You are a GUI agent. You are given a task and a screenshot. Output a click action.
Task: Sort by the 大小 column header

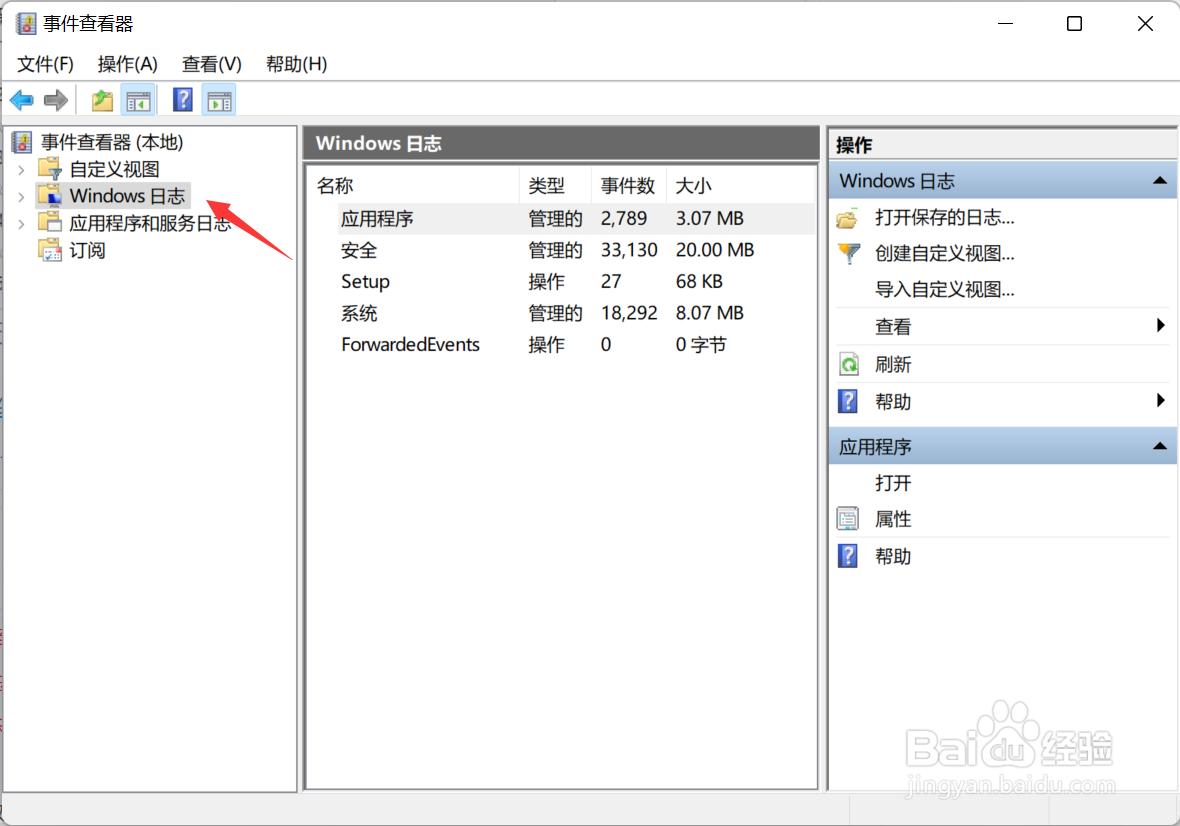click(741, 186)
